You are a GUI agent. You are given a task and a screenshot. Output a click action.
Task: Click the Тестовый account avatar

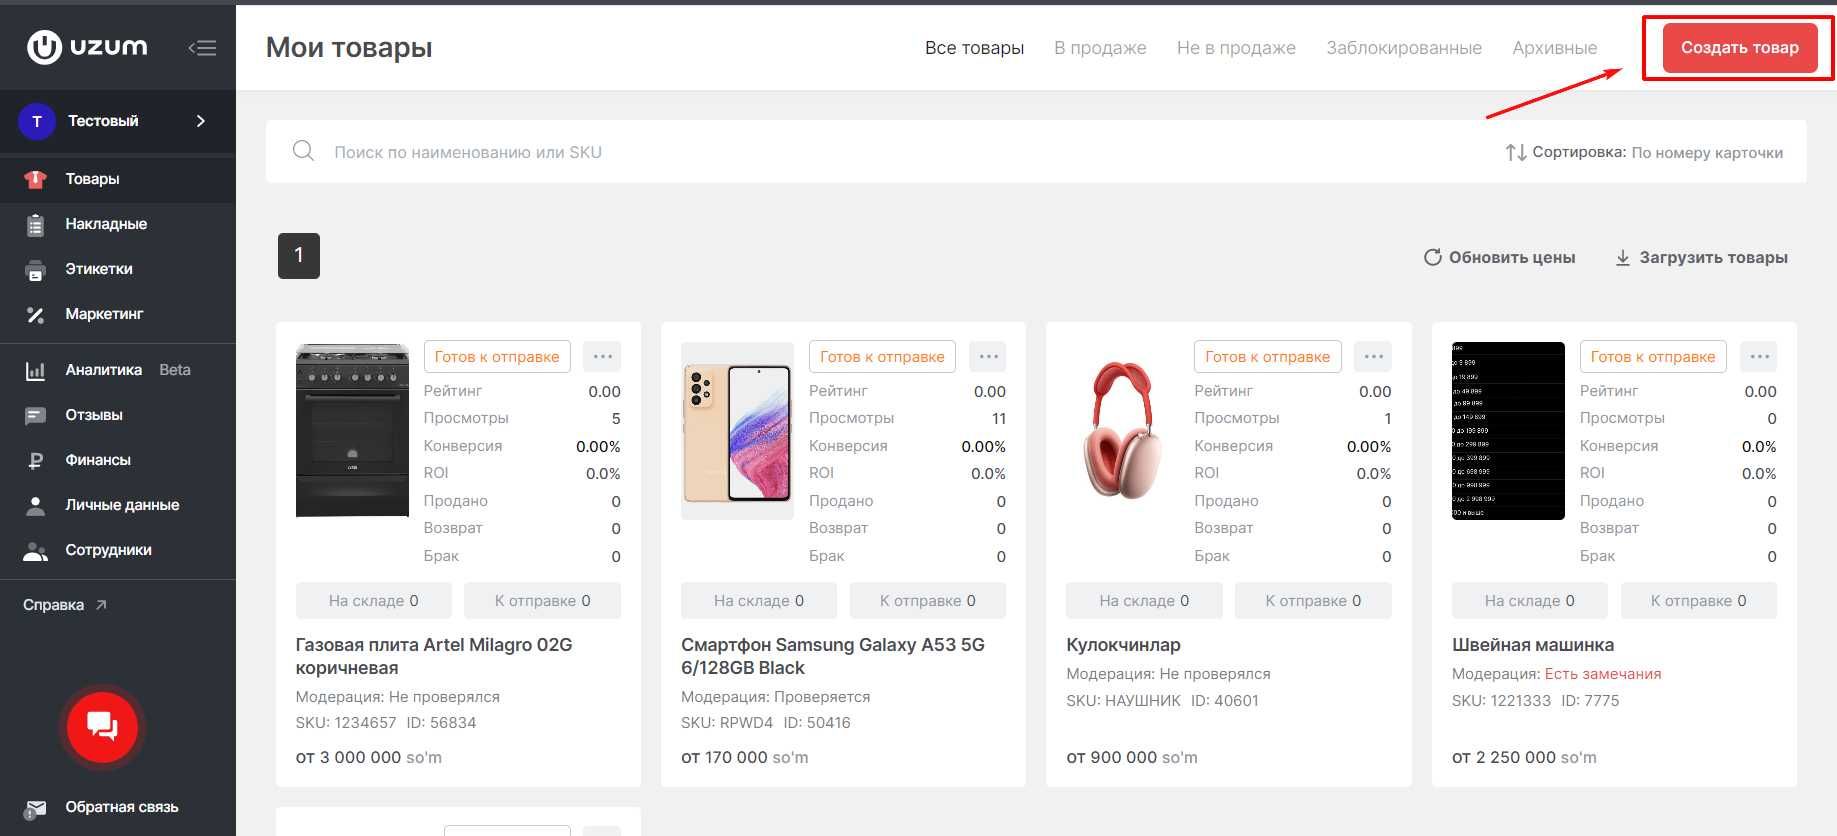(x=37, y=121)
